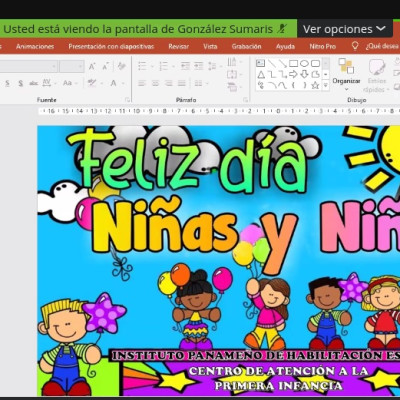This screenshot has width=400, height=400.
Task: Select the triangle shape
Action: tap(261, 75)
